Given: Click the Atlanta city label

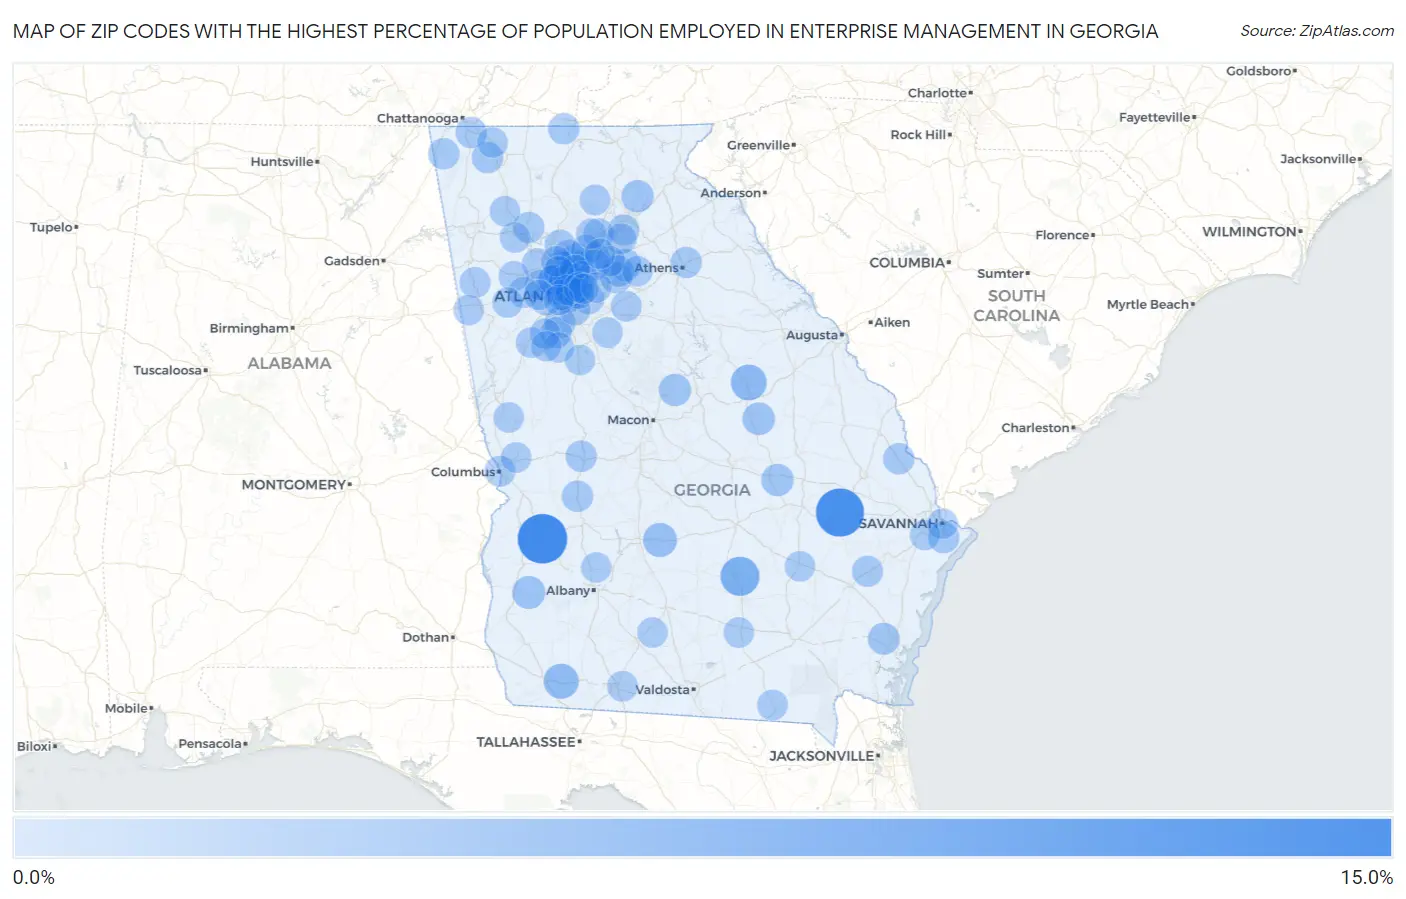Looking at the screenshot, I should point(520,297).
